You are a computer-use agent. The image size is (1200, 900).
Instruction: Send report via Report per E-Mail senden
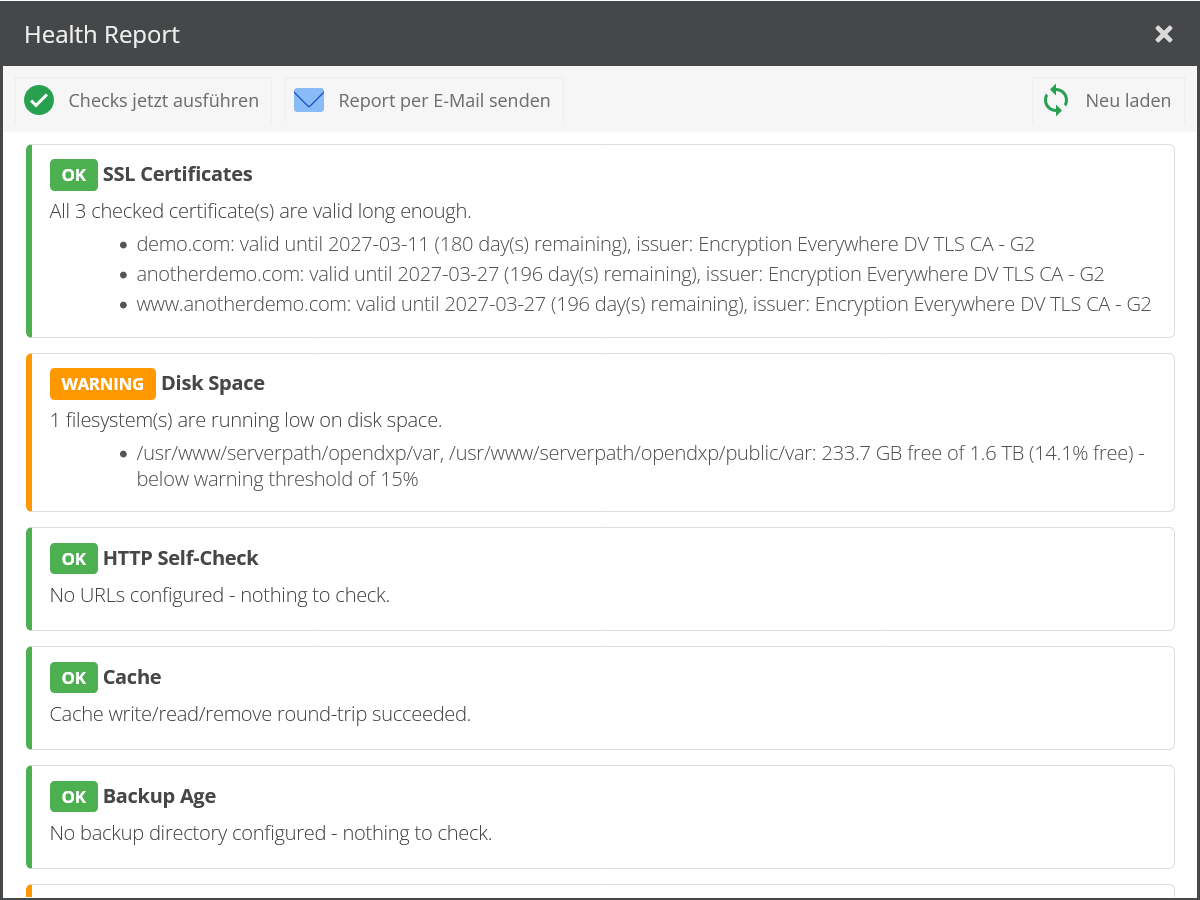(x=424, y=100)
